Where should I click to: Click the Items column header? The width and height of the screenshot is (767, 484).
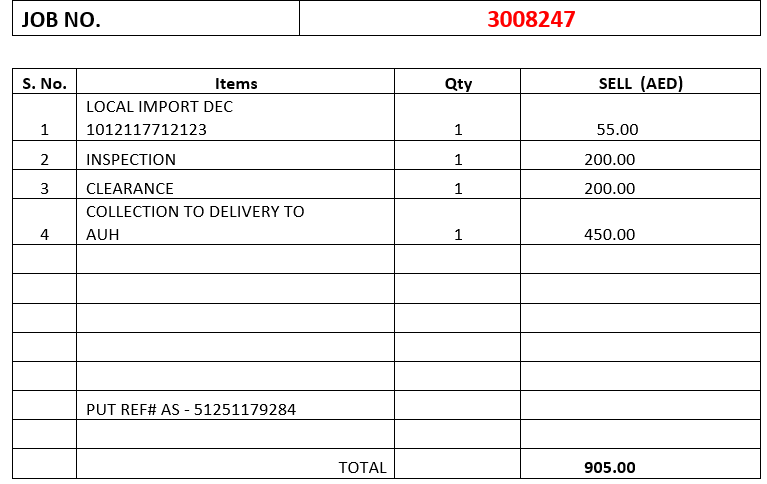click(235, 83)
